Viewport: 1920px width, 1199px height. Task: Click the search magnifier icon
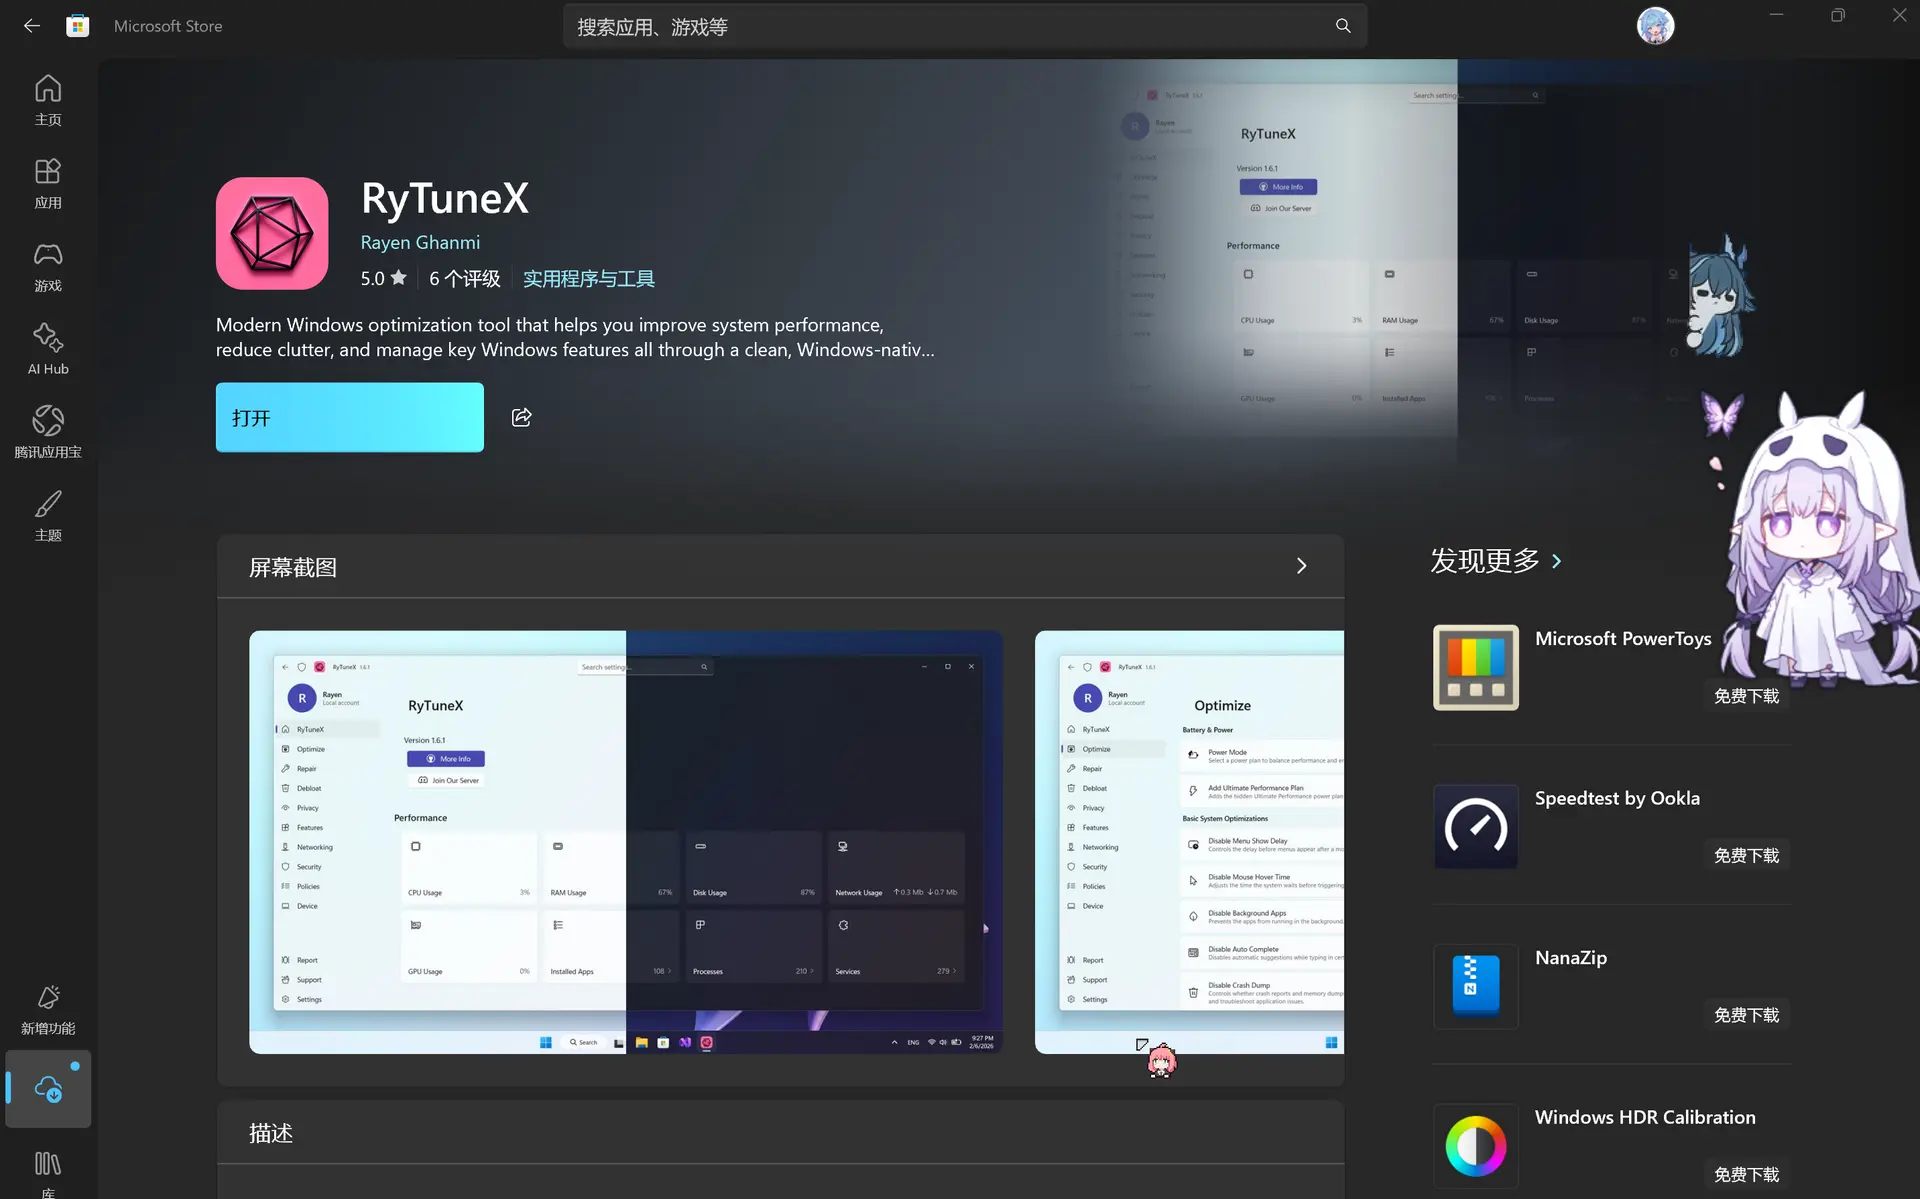[1343, 26]
